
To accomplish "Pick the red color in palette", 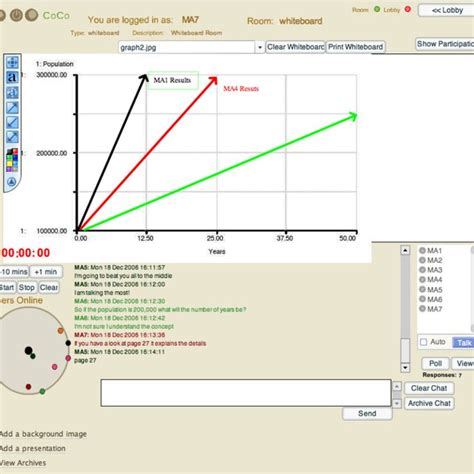I will [x=15, y=152].
